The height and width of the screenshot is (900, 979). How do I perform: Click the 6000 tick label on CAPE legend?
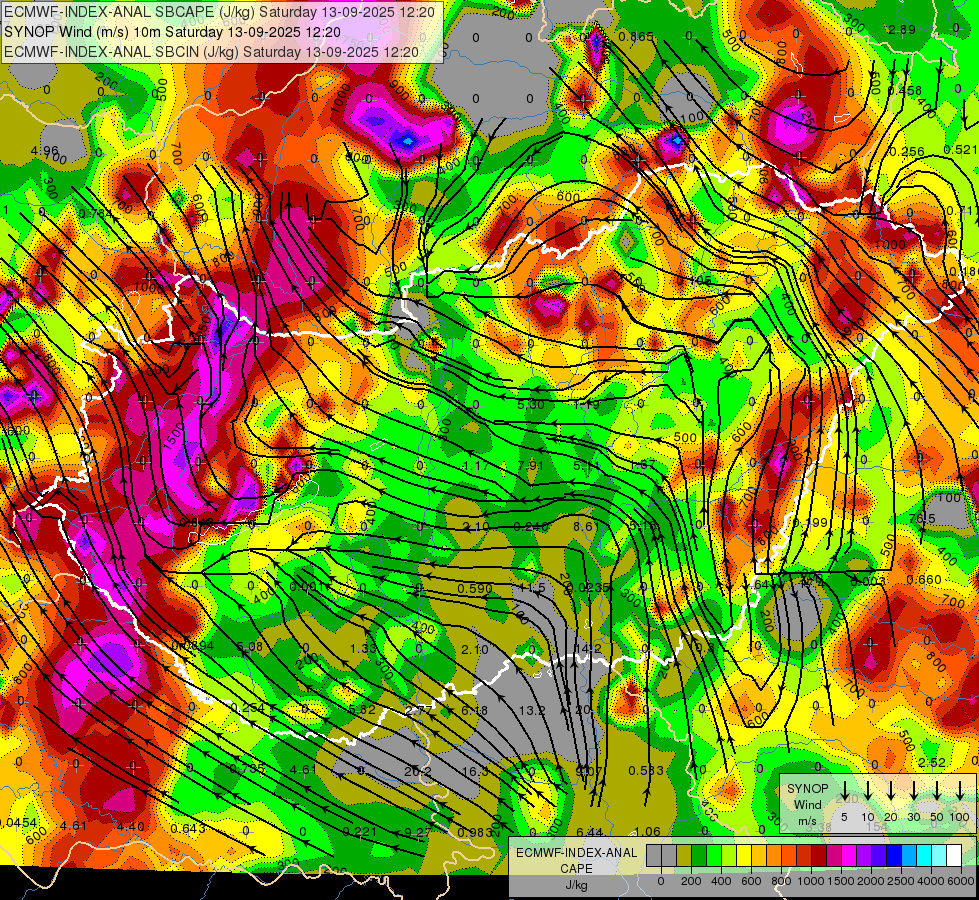[962, 881]
